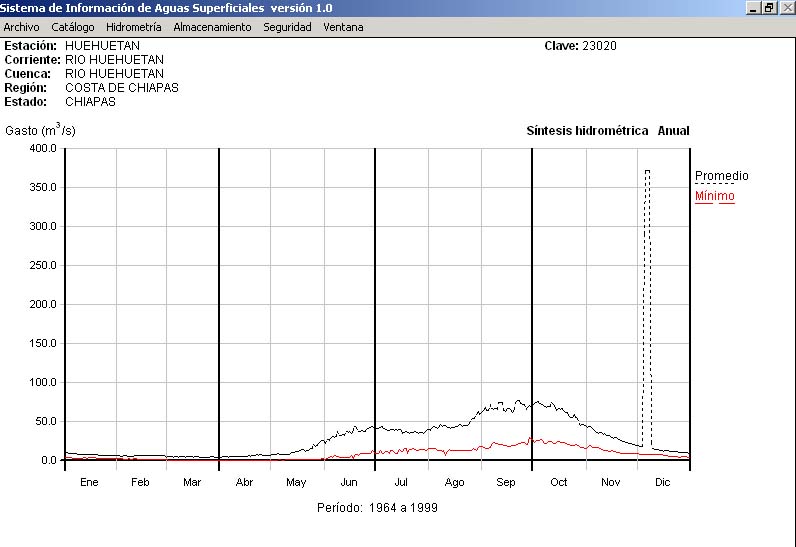Click the red Mínimo legend entry
This screenshot has width=796, height=547.
pos(714,196)
